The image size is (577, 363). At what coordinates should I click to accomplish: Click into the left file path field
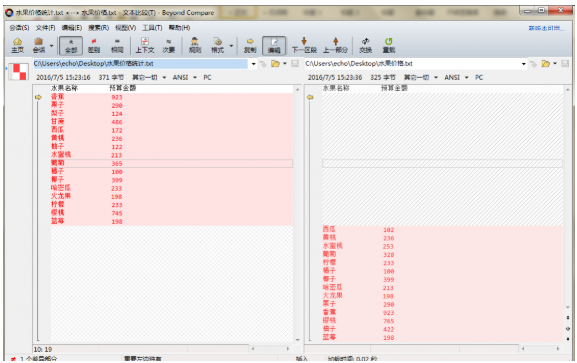(x=140, y=64)
